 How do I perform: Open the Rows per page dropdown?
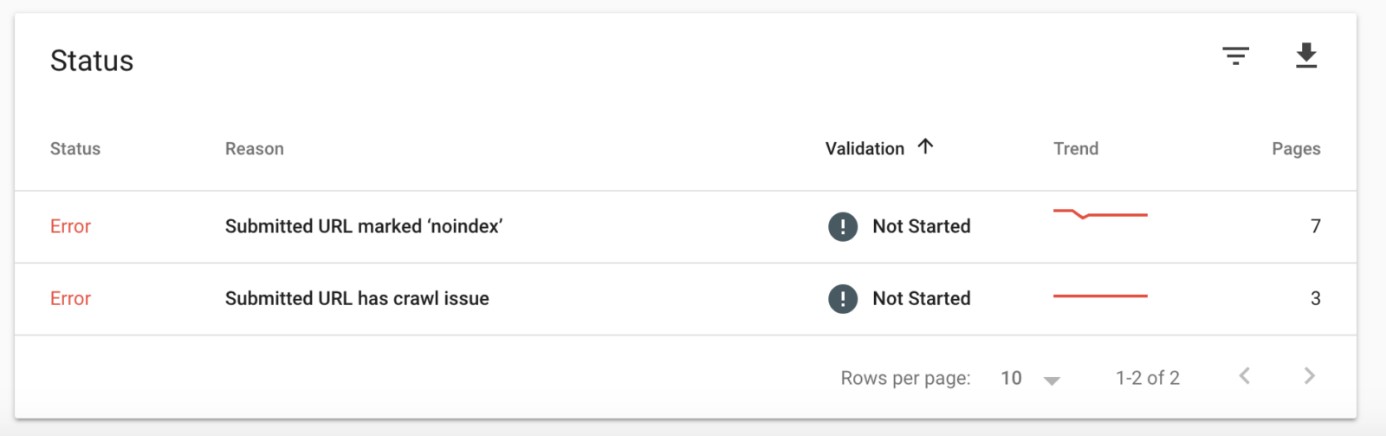(x=1051, y=379)
